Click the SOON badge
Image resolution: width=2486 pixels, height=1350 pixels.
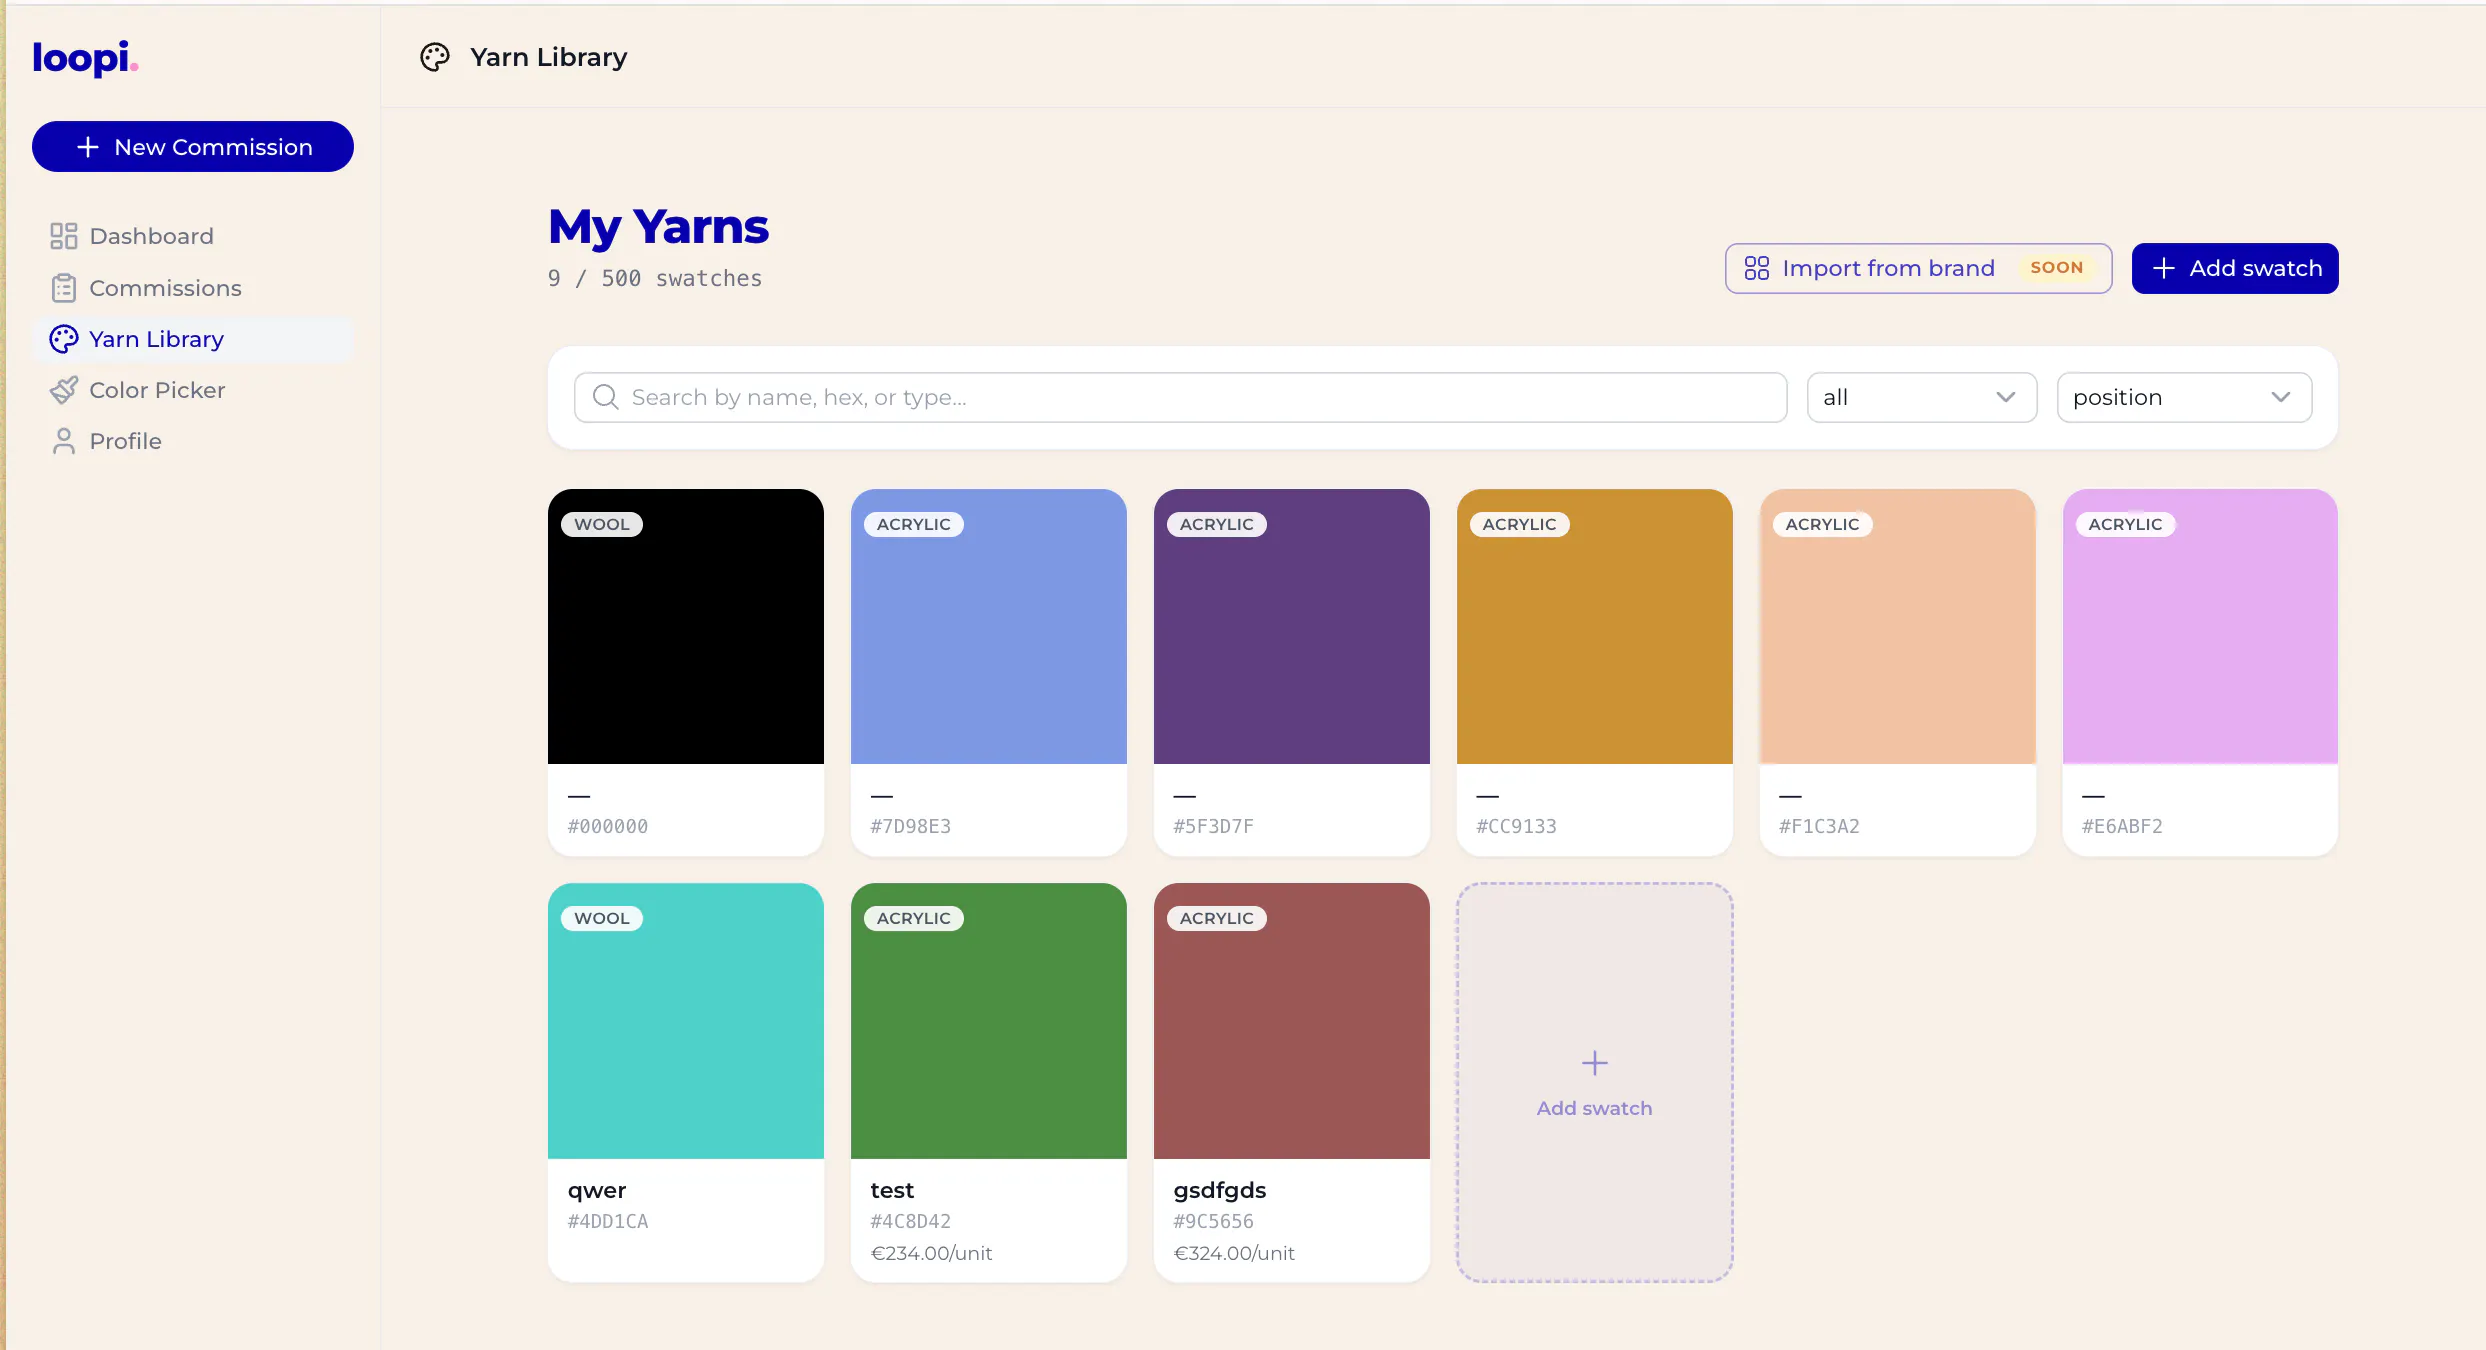tap(2057, 268)
